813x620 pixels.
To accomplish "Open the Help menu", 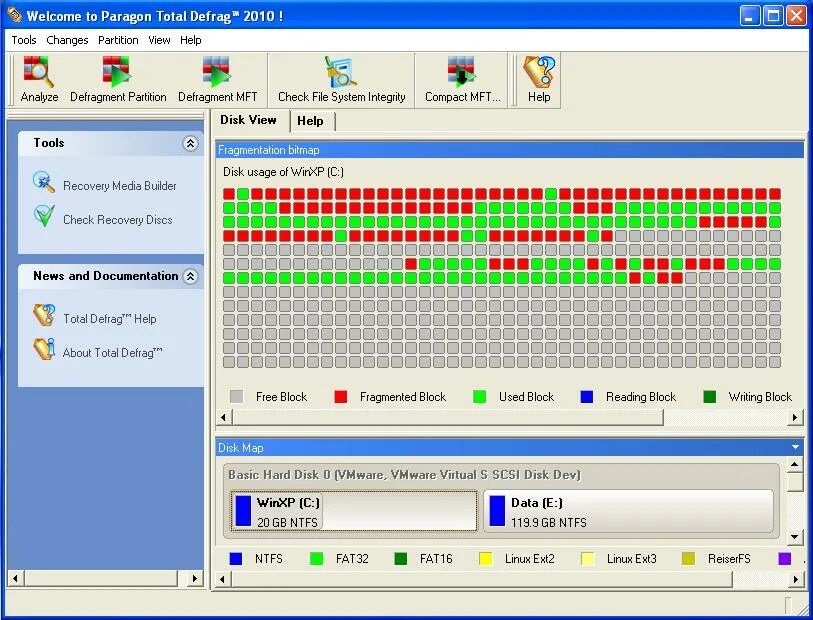I will pyautogui.click(x=191, y=40).
